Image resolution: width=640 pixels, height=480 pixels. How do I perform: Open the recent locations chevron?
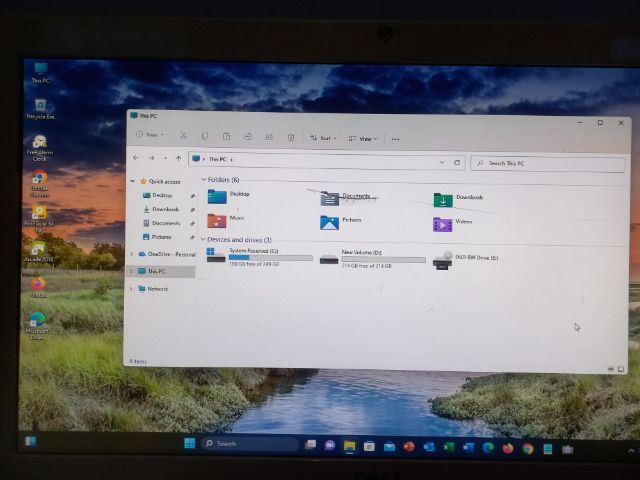point(165,158)
